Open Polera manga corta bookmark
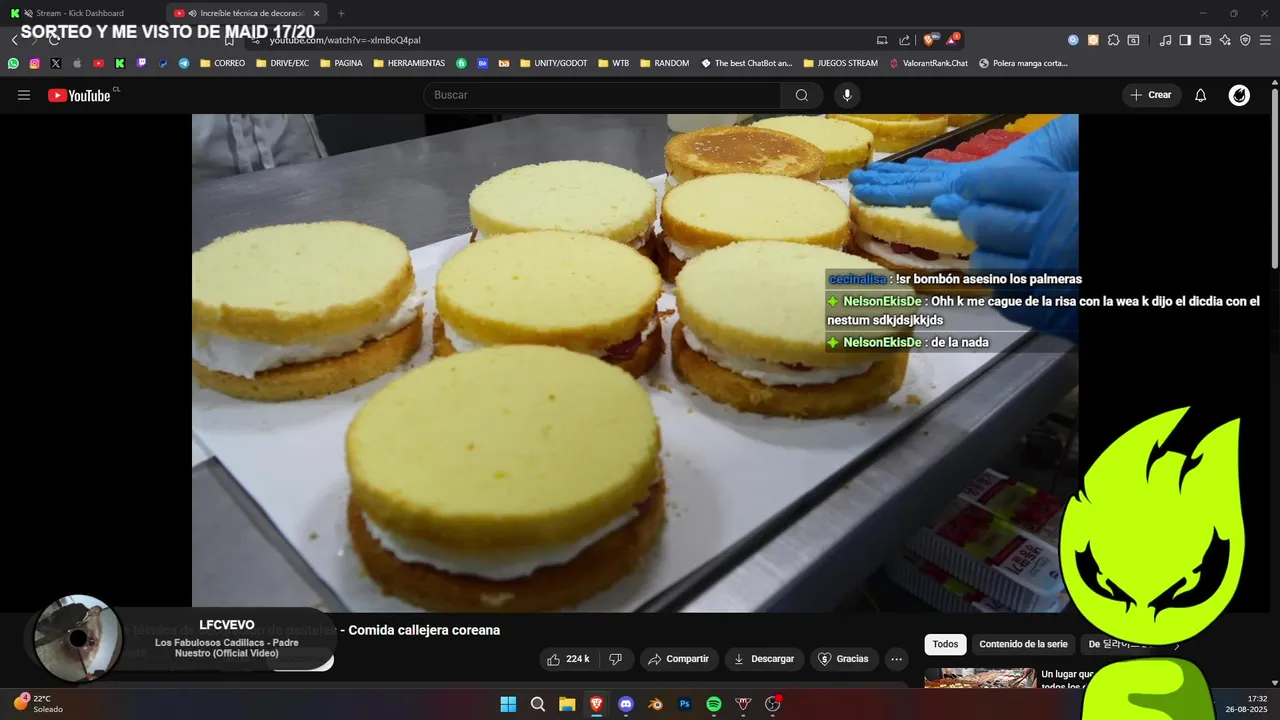The height and width of the screenshot is (720, 1280). coord(1023,63)
